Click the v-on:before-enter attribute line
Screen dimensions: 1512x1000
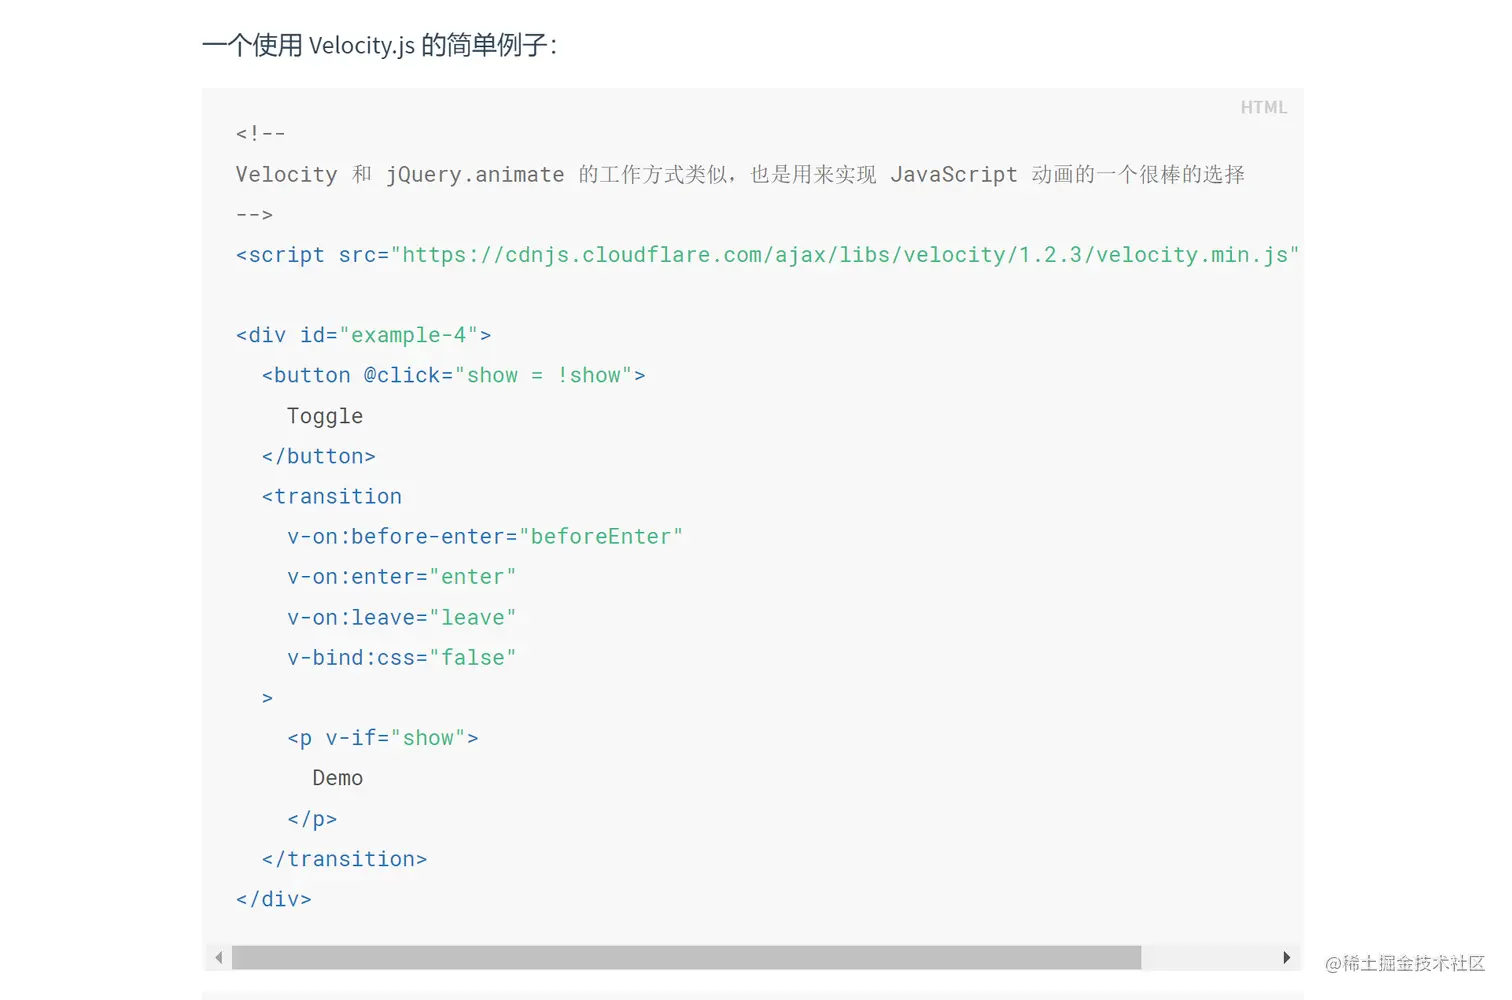pos(484,537)
